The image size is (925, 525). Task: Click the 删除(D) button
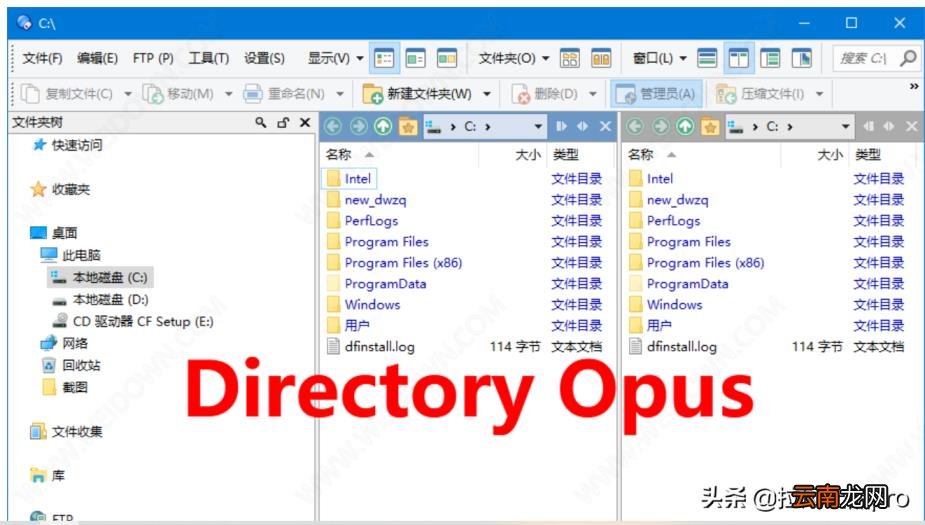click(x=545, y=93)
